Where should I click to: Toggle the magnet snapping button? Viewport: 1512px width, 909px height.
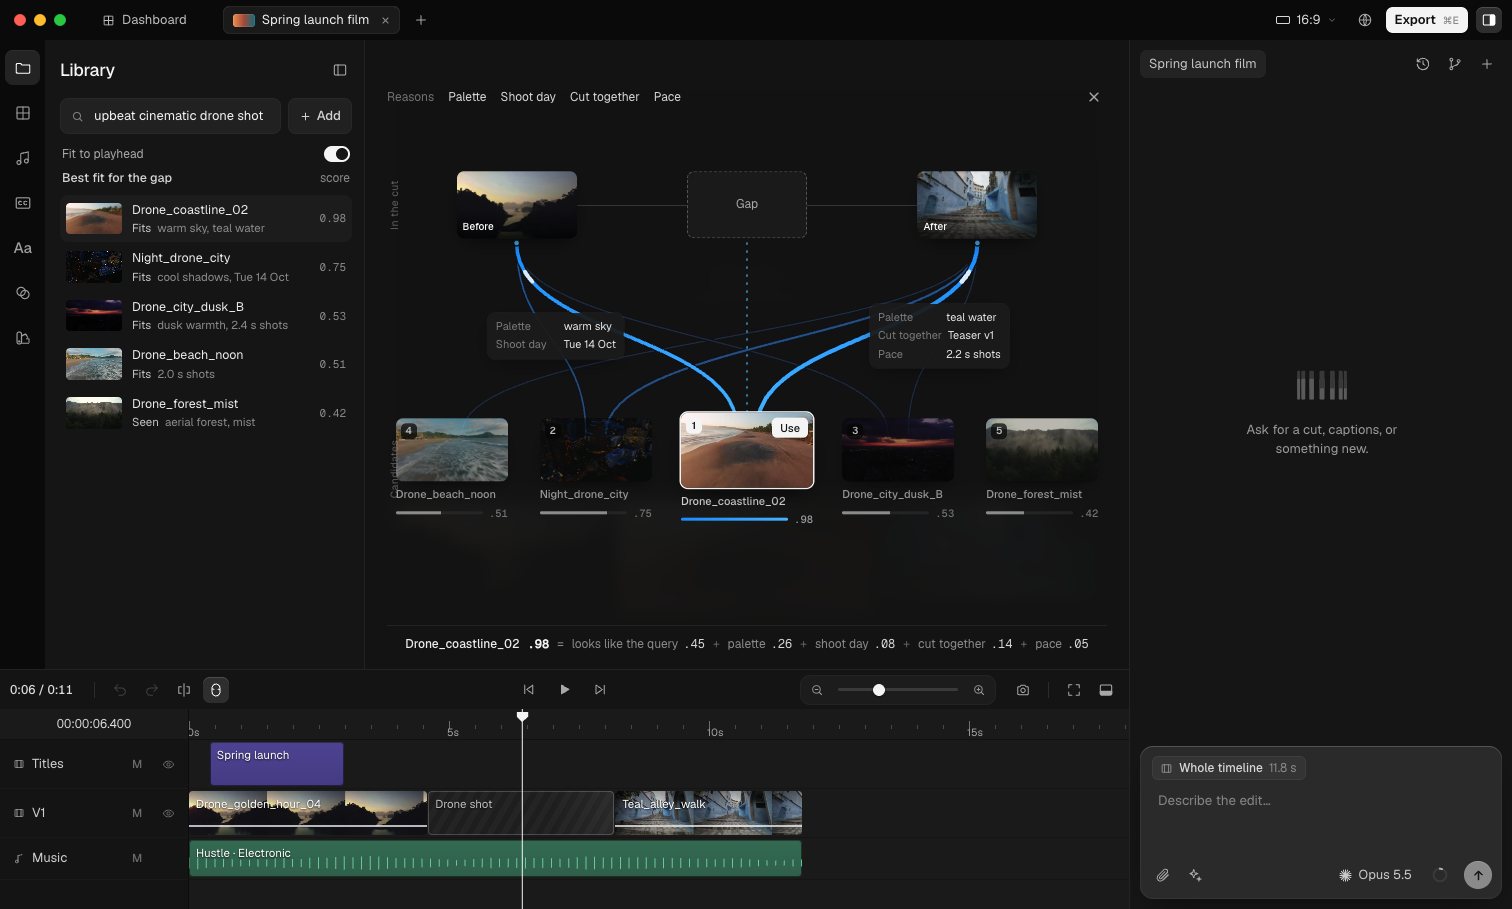coord(216,690)
